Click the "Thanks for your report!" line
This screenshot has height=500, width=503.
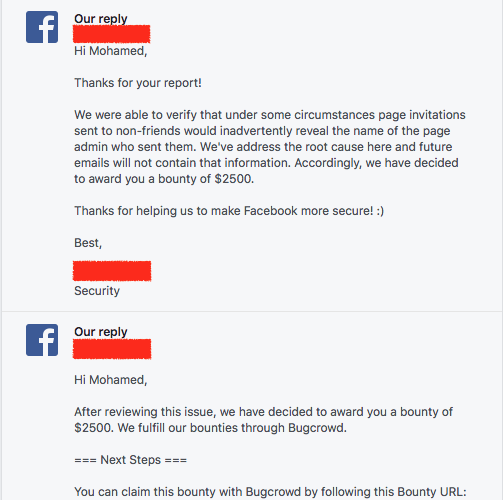click(138, 83)
